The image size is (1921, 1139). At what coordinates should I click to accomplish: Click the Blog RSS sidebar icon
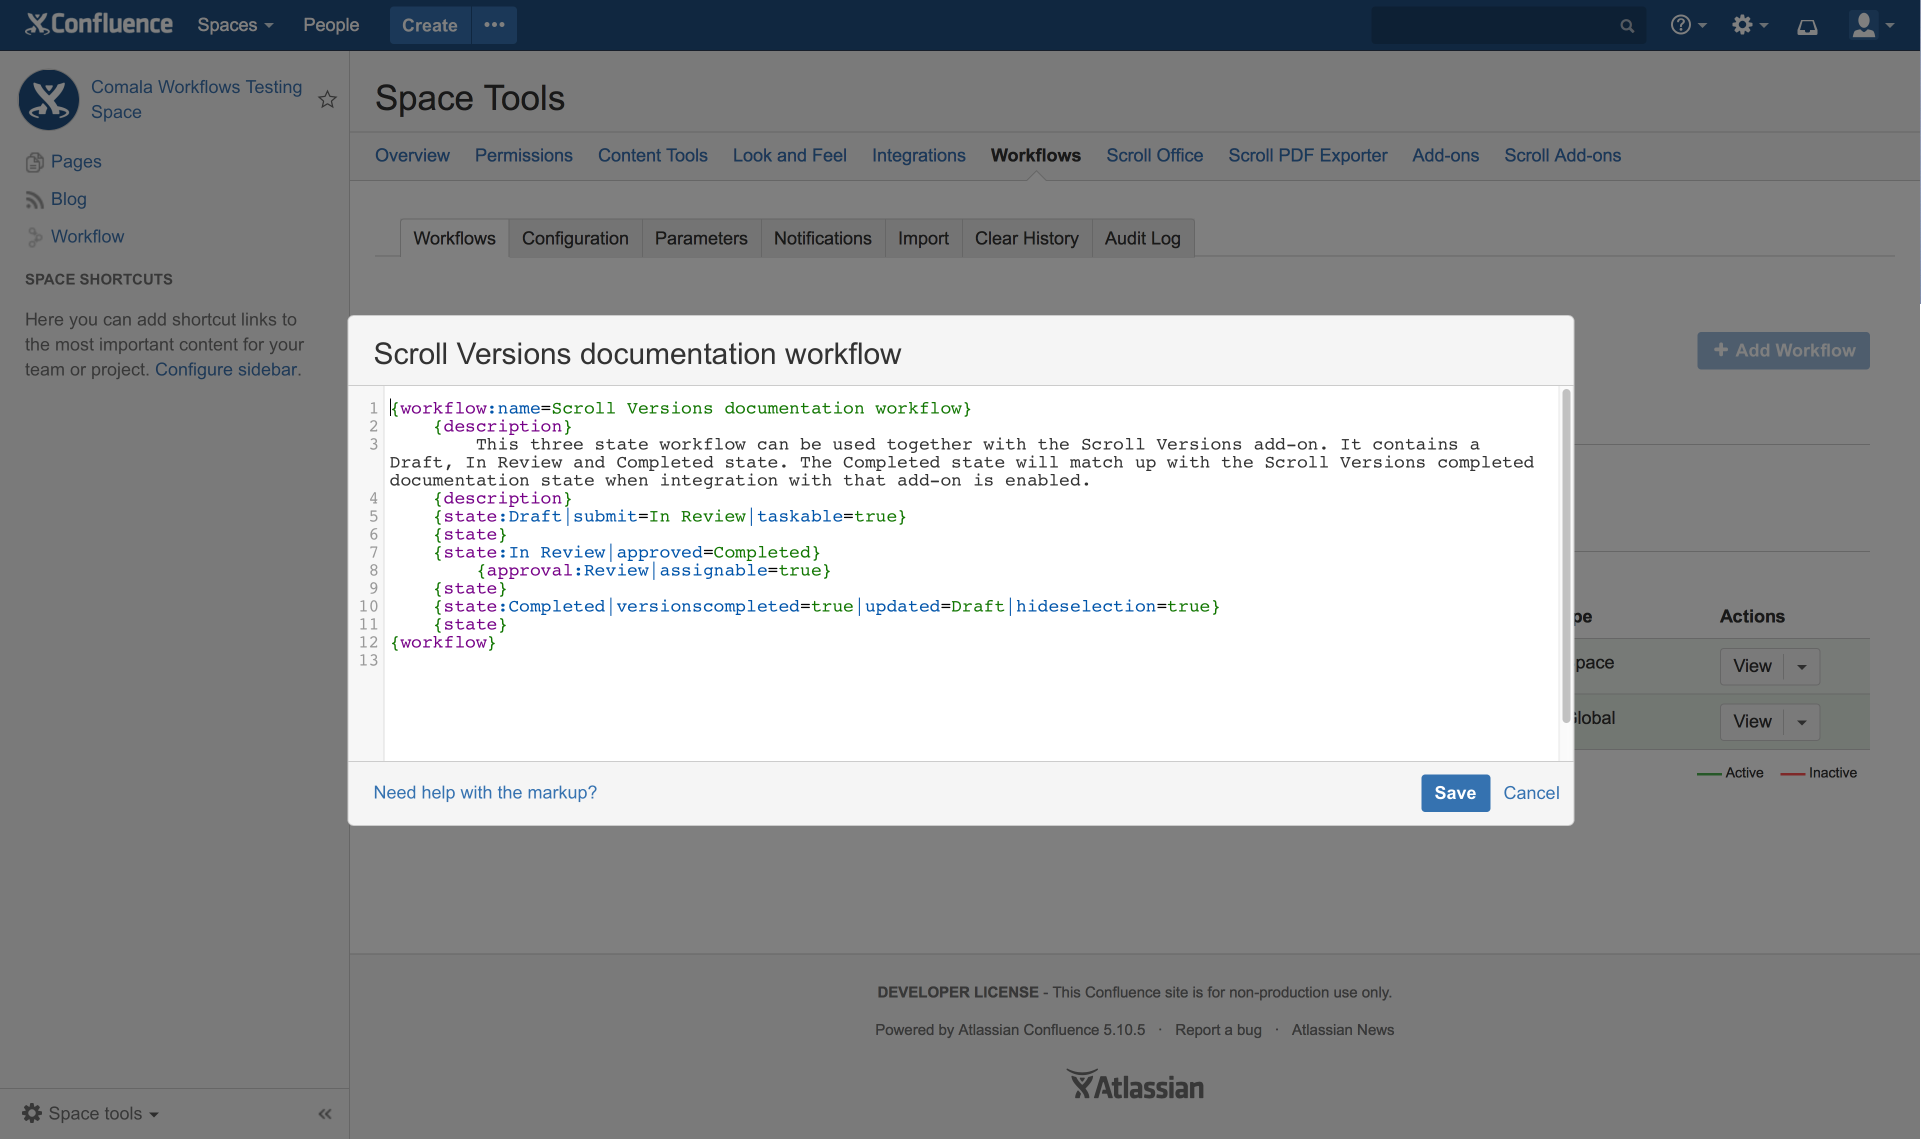click(35, 200)
